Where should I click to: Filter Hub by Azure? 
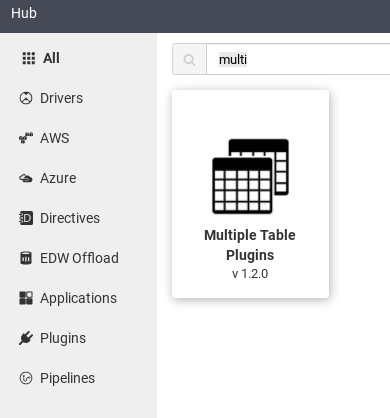[58, 178]
